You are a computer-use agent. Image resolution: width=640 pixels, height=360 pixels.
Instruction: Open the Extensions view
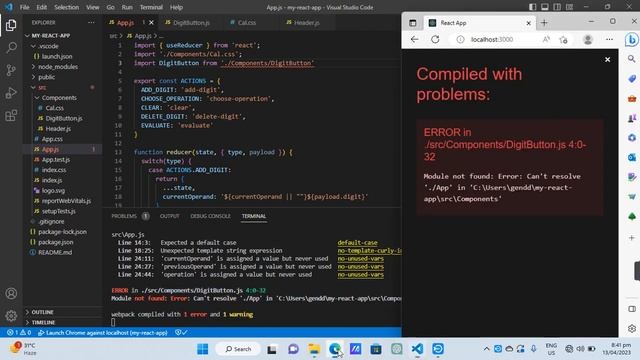[11, 116]
